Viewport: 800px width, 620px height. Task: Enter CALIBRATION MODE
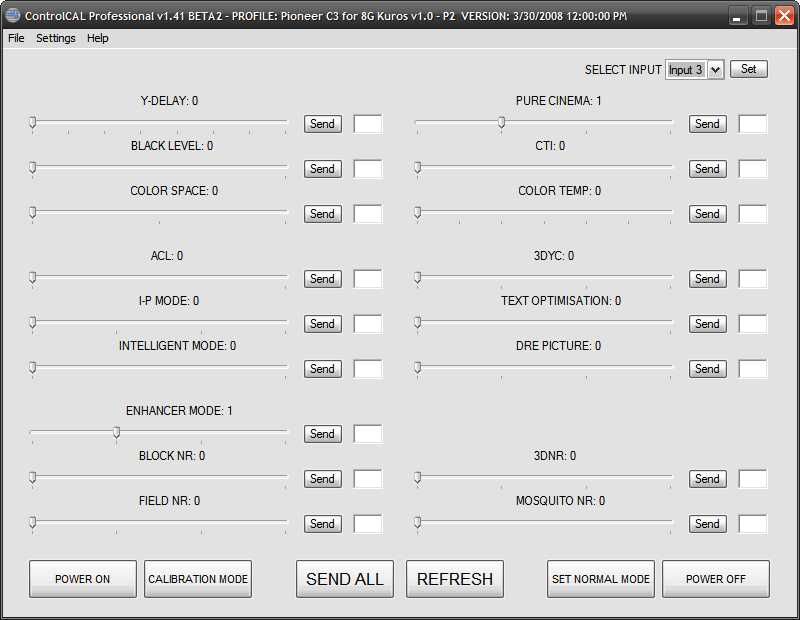198,579
